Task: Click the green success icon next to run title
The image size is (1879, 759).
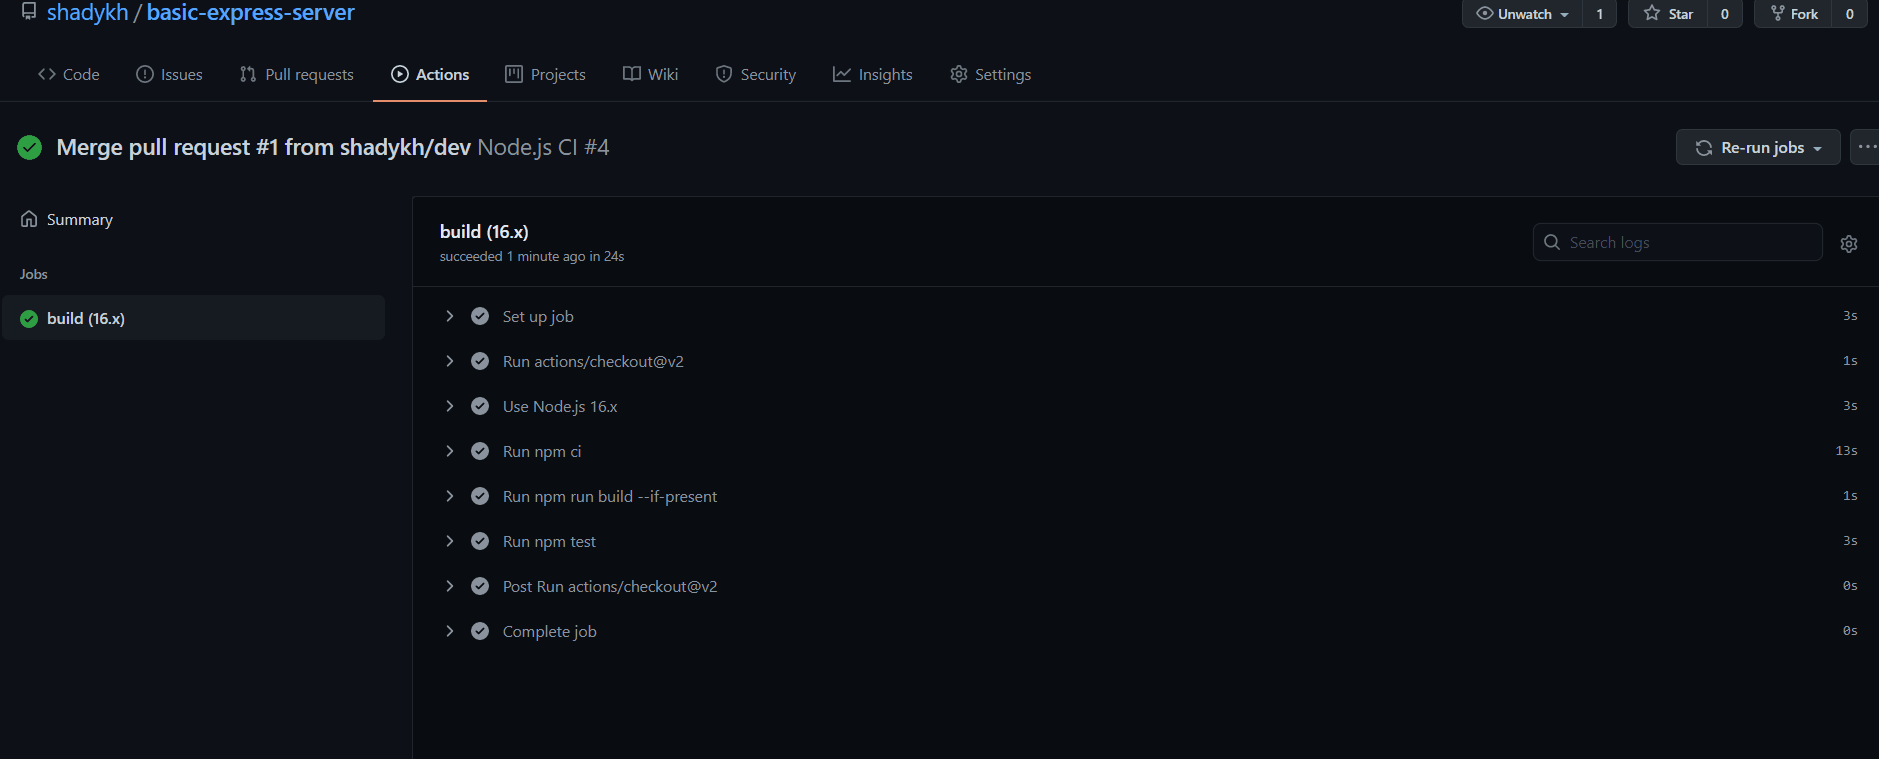Action: pyautogui.click(x=30, y=148)
